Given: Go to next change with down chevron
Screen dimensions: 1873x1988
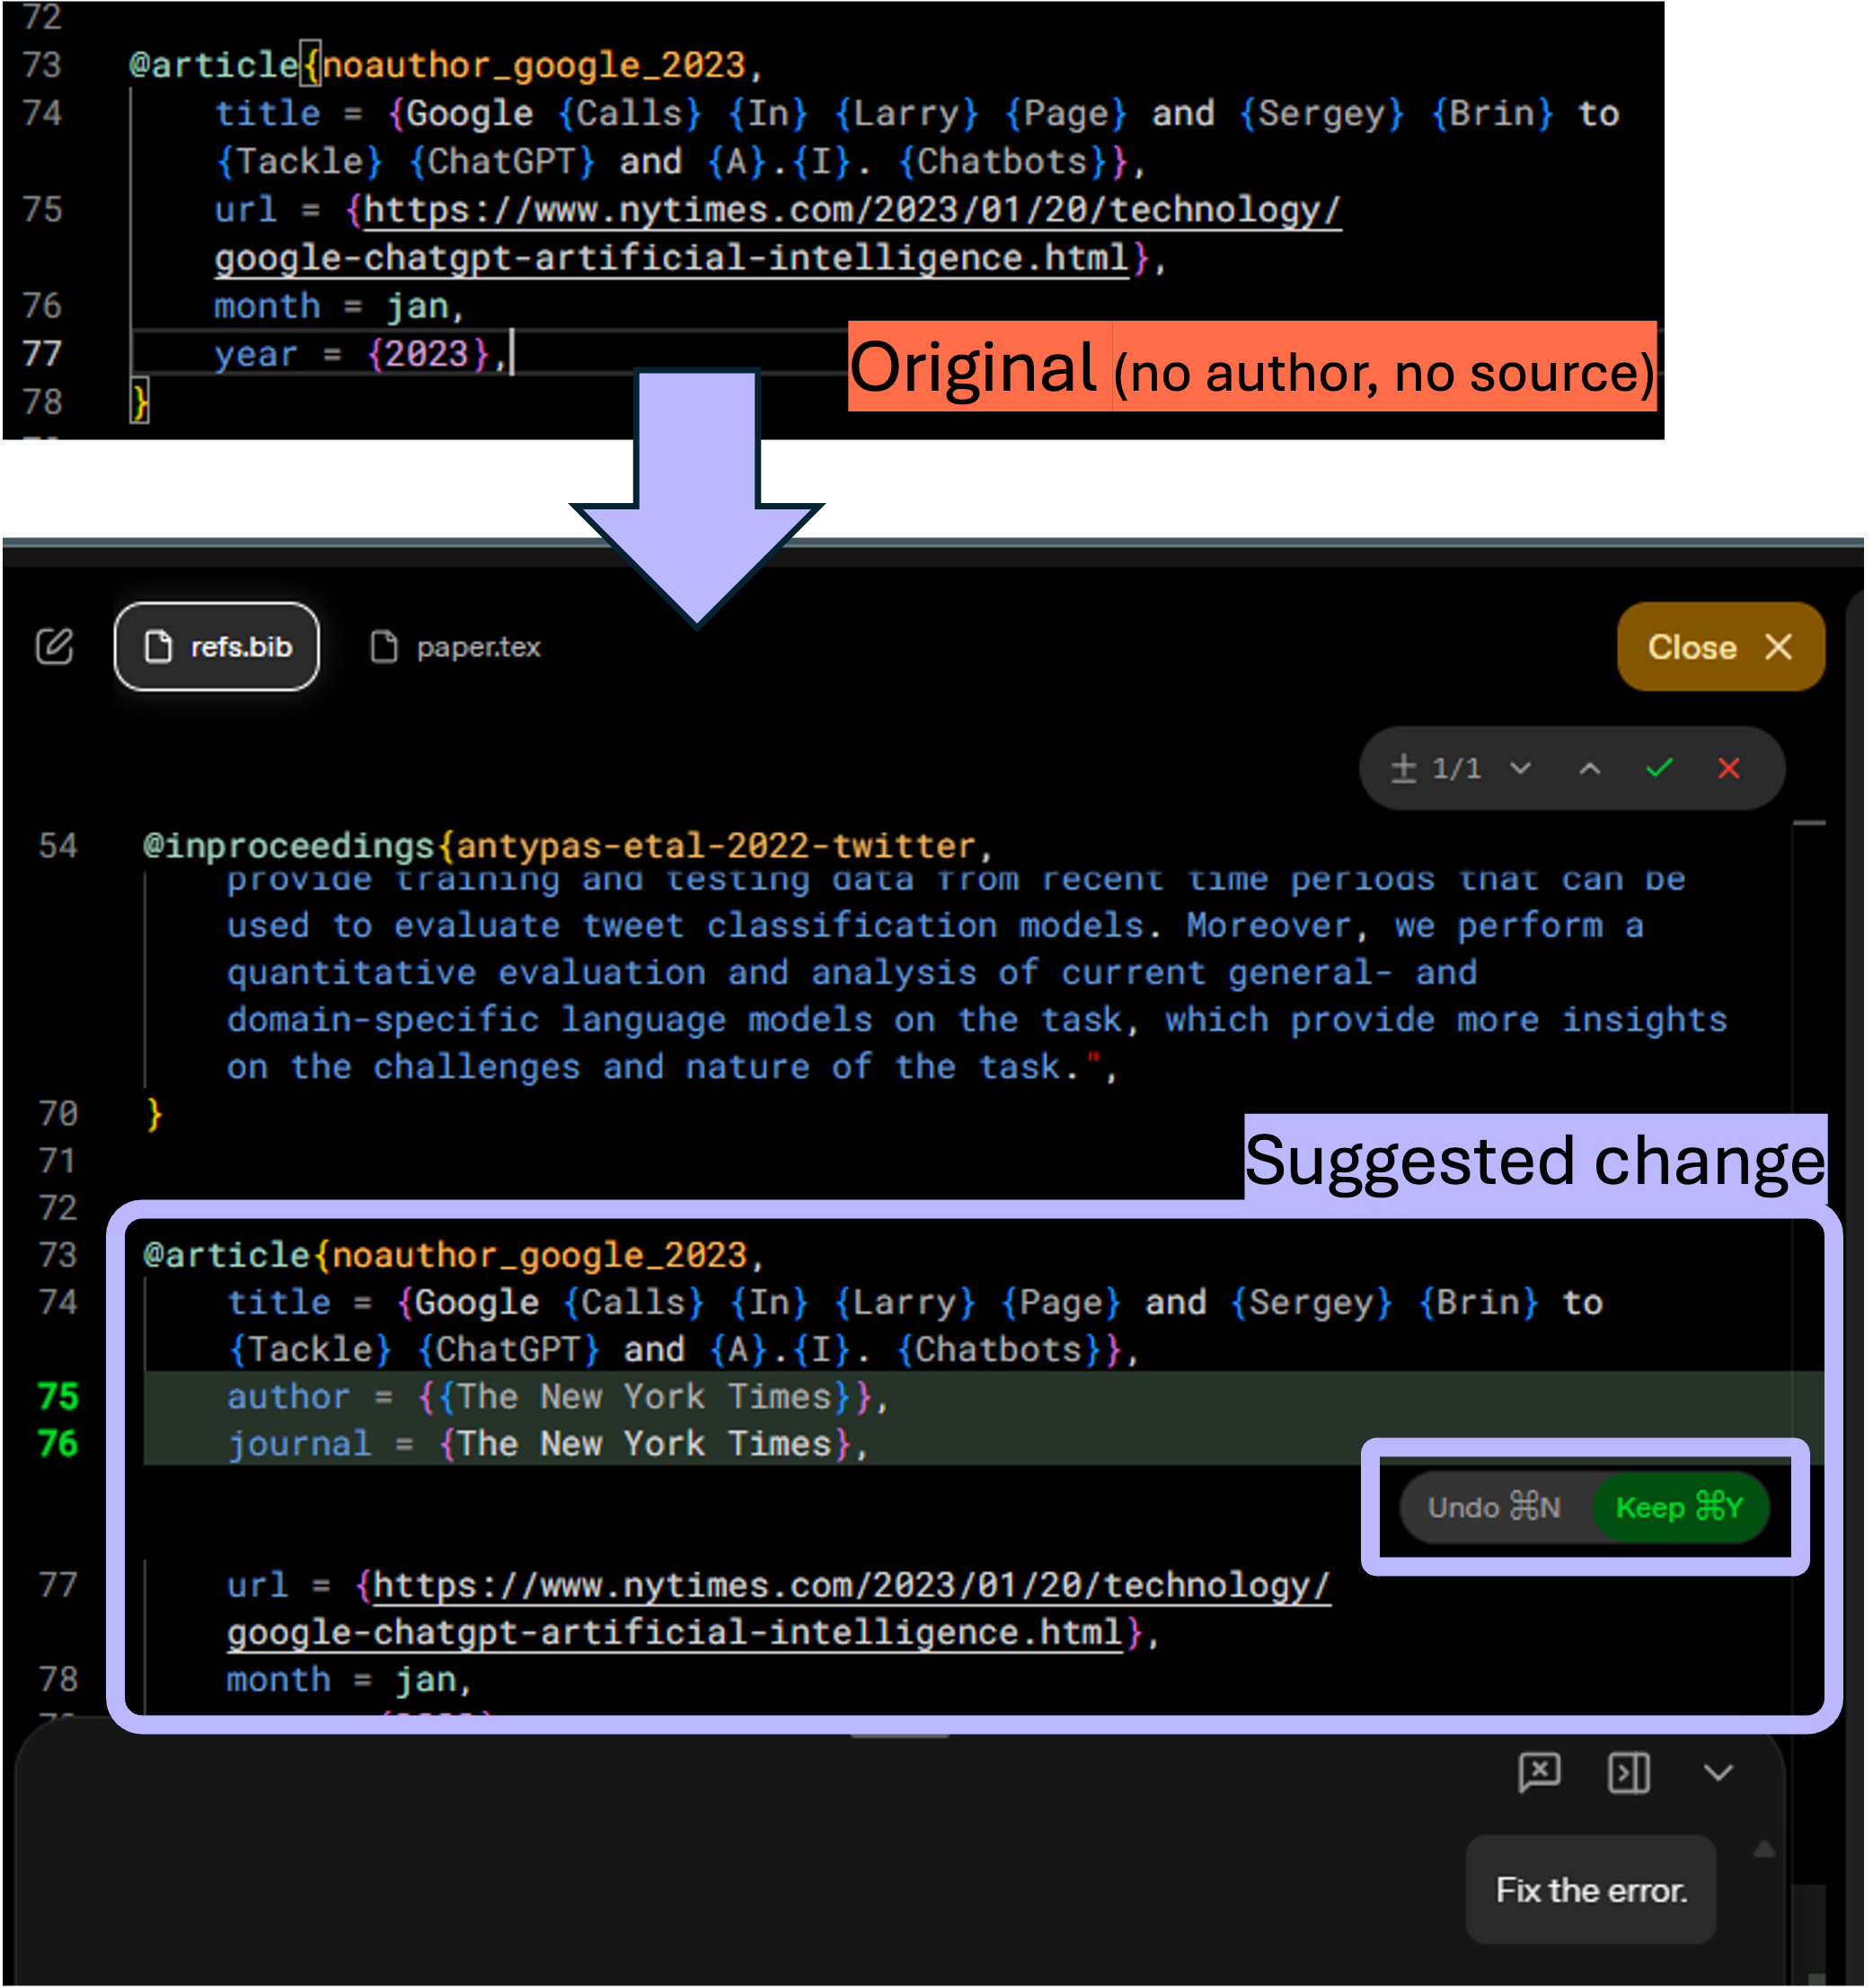Looking at the screenshot, I should pyautogui.click(x=1520, y=768).
